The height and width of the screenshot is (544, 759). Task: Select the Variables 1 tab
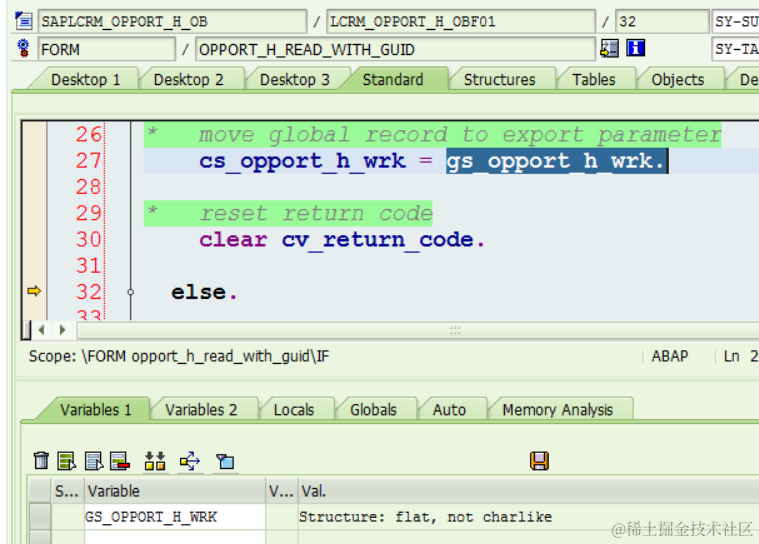coord(96,410)
